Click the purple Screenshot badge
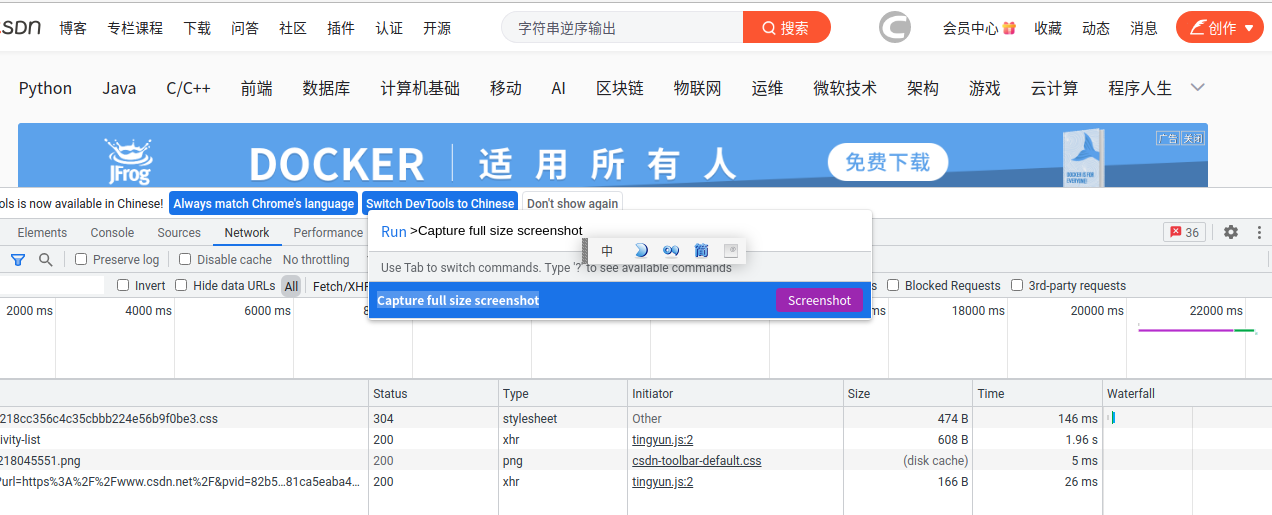The image size is (1272, 515). click(x=819, y=300)
